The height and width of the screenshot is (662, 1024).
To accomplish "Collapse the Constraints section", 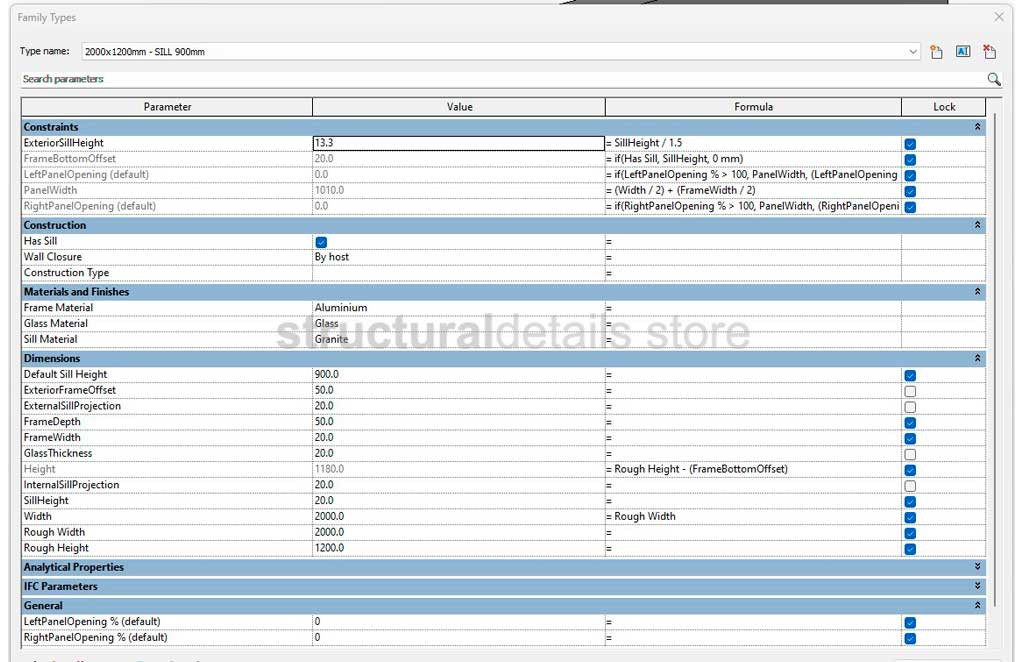I will coord(977,128).
